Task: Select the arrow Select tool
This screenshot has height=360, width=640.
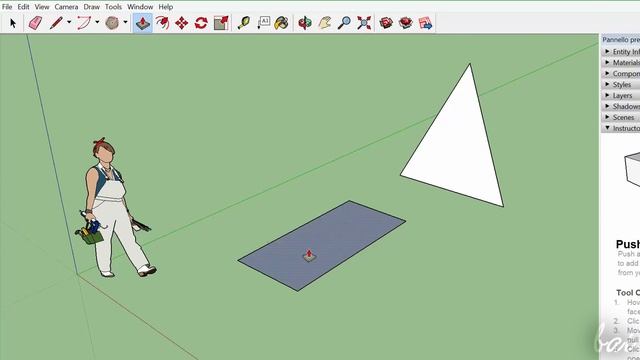Action: pos(13,23)
